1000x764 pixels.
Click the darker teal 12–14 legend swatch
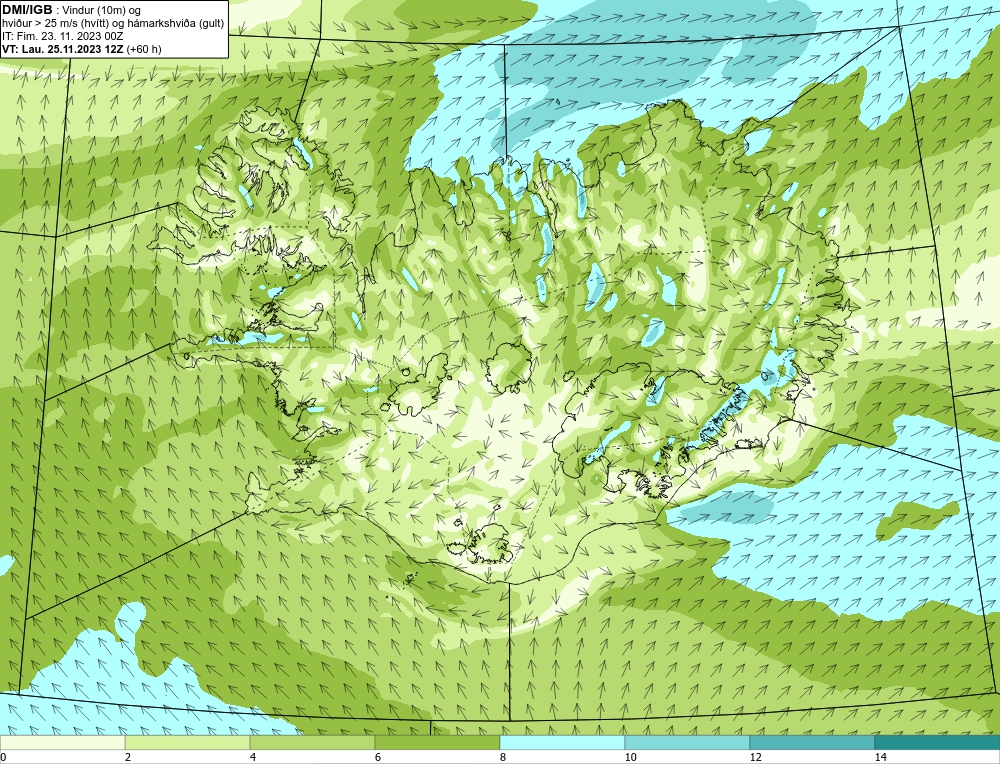[x=812, y=743]
